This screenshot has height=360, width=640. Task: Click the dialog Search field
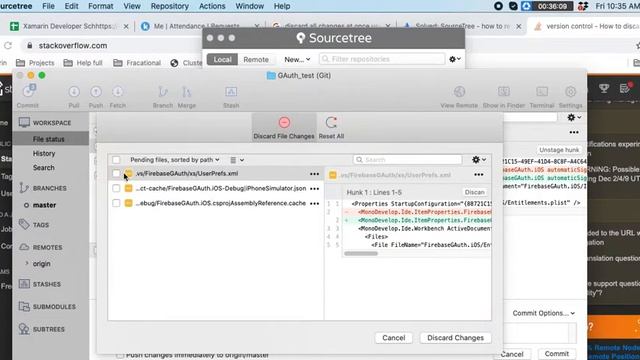[408, 160]
